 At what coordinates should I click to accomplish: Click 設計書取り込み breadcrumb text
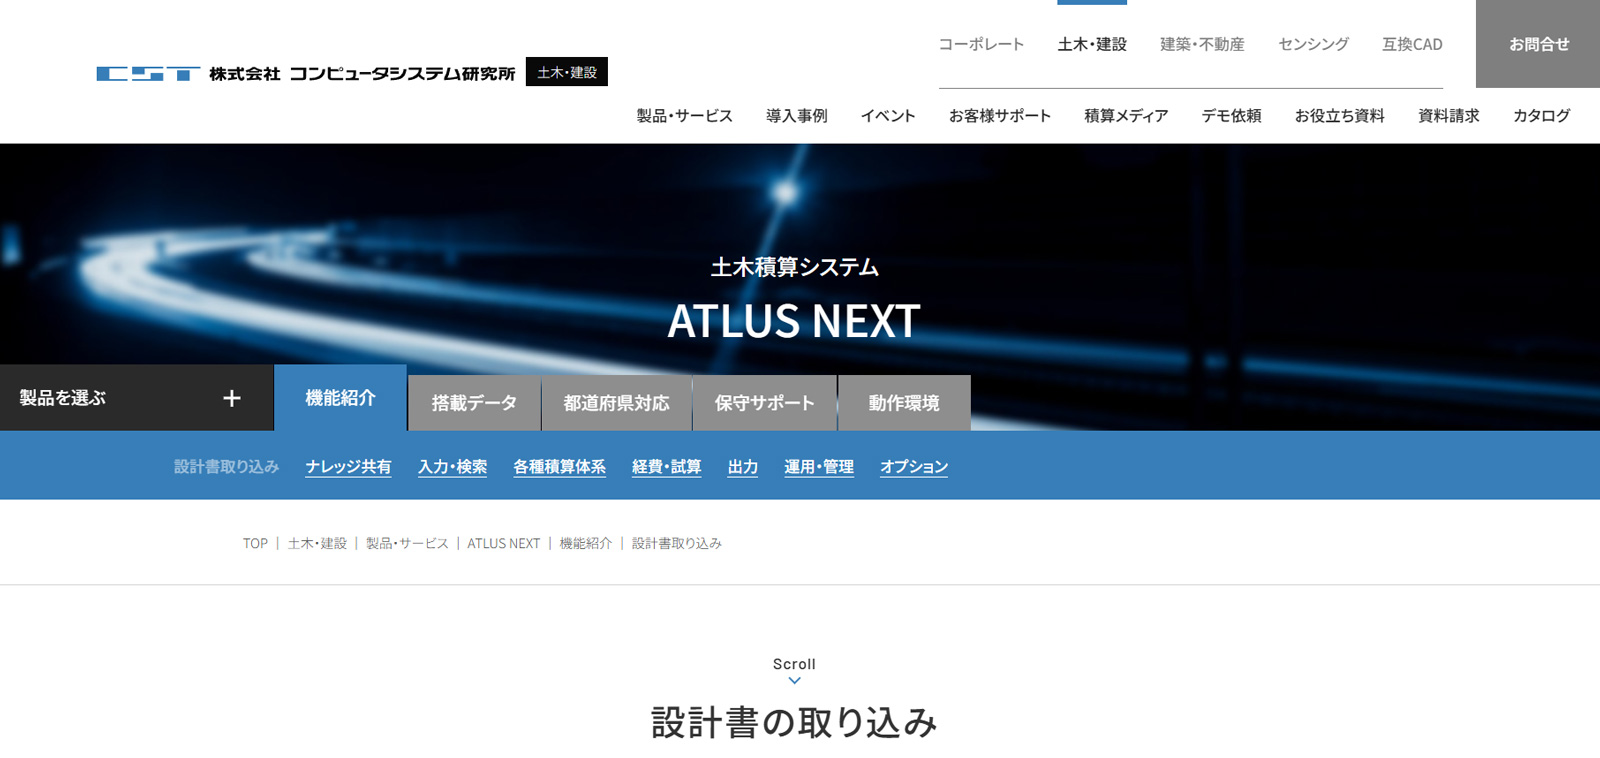[x=676, y=543]
